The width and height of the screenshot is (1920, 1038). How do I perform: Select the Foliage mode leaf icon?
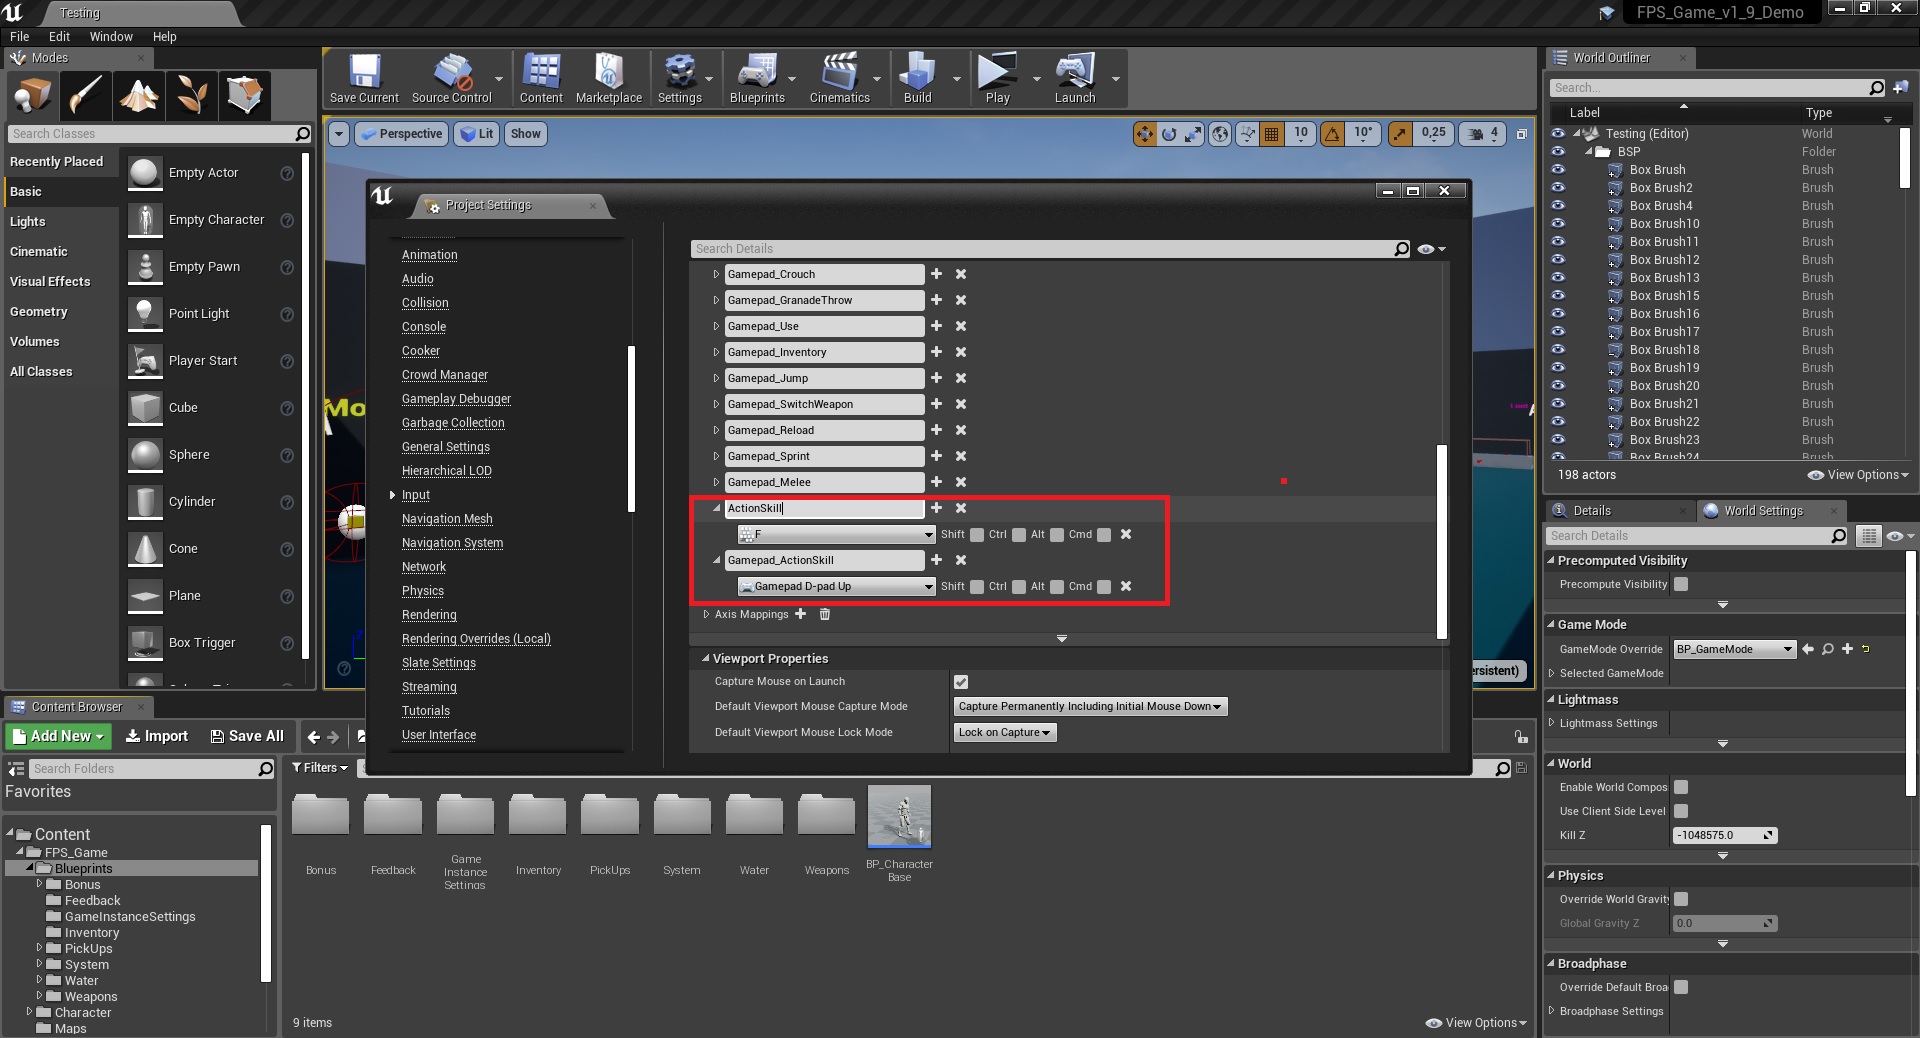pyautogui.click(x=192, y=96)
